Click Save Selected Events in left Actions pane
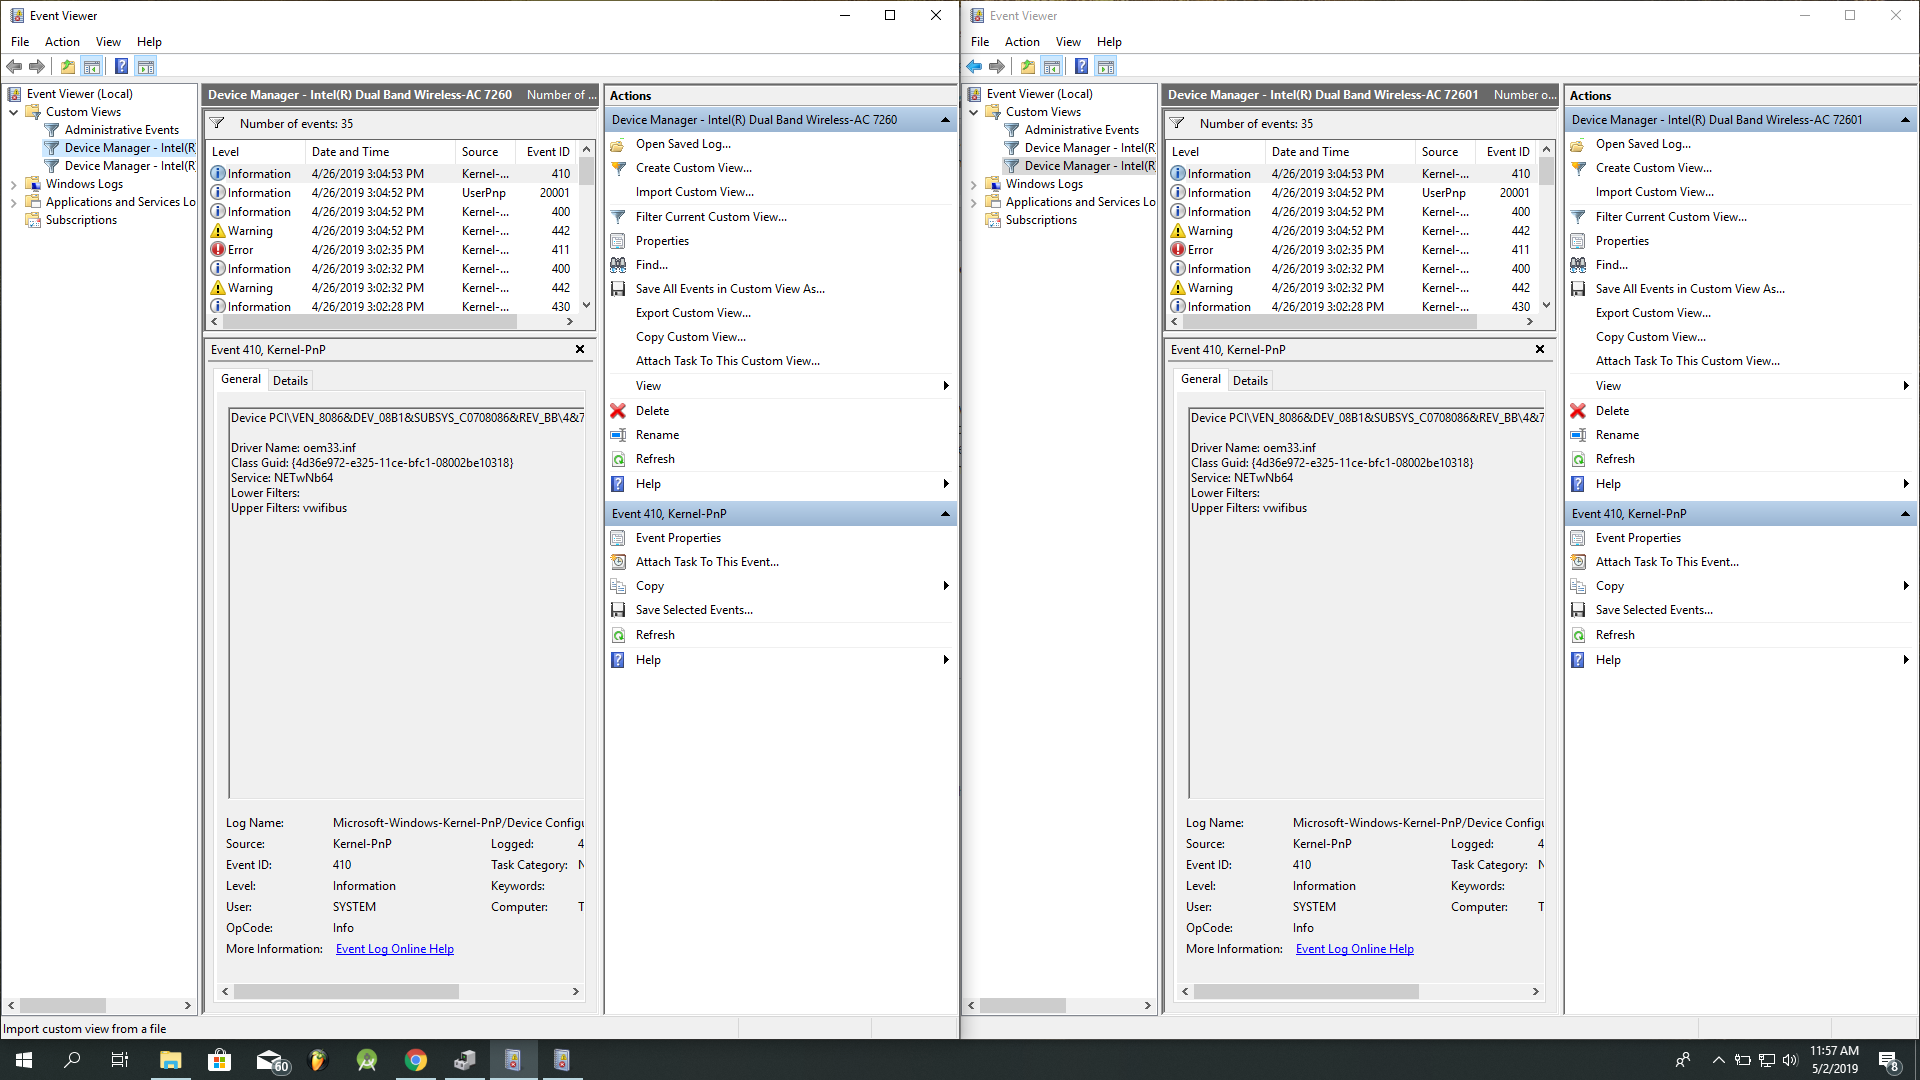The height and width of the screenshot is (1080, 1920). point(694,610)
